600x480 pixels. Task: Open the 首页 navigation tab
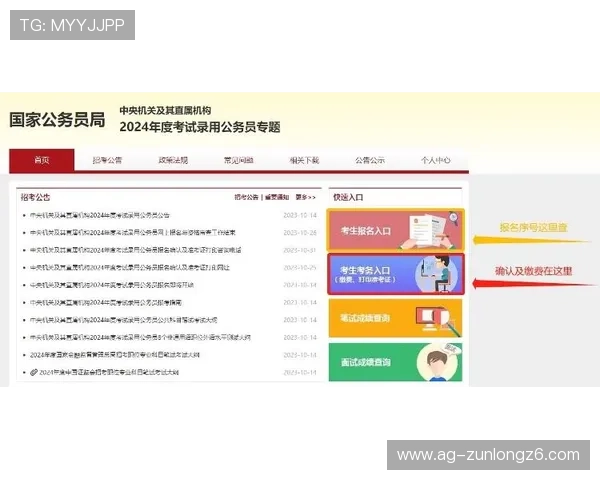click(x=42, y=160)
